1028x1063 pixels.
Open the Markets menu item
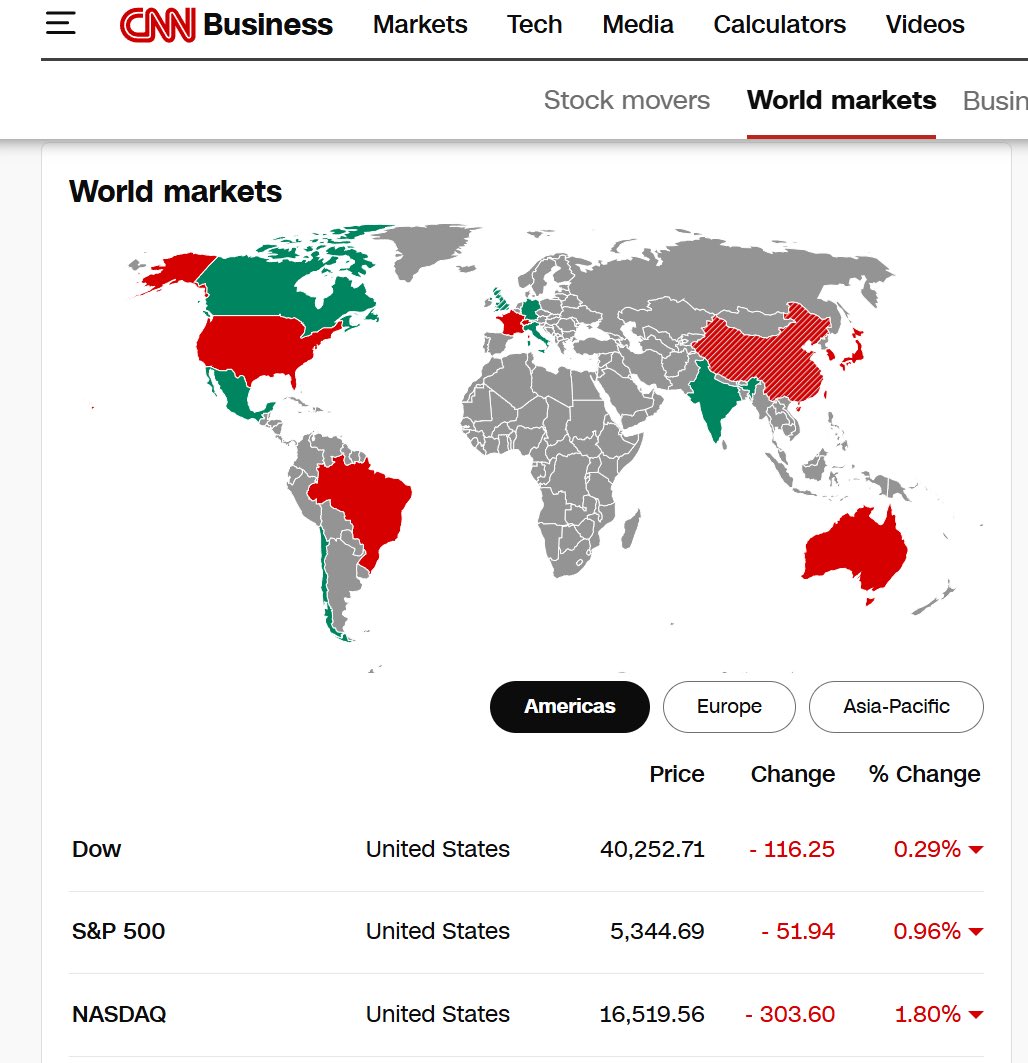tap(420, 24)
